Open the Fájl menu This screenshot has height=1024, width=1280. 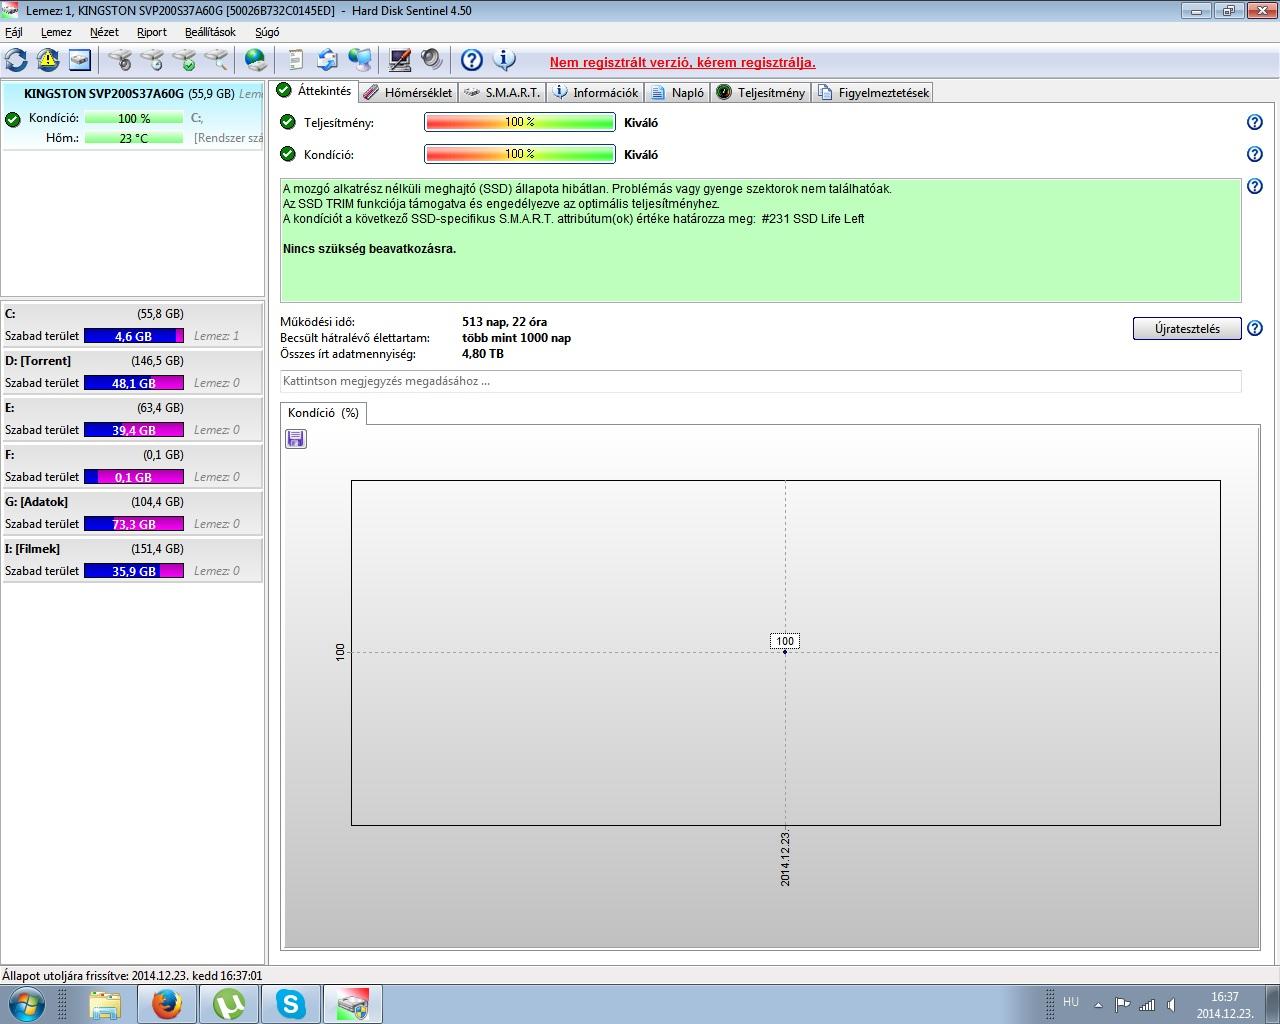tap(14, 32)
